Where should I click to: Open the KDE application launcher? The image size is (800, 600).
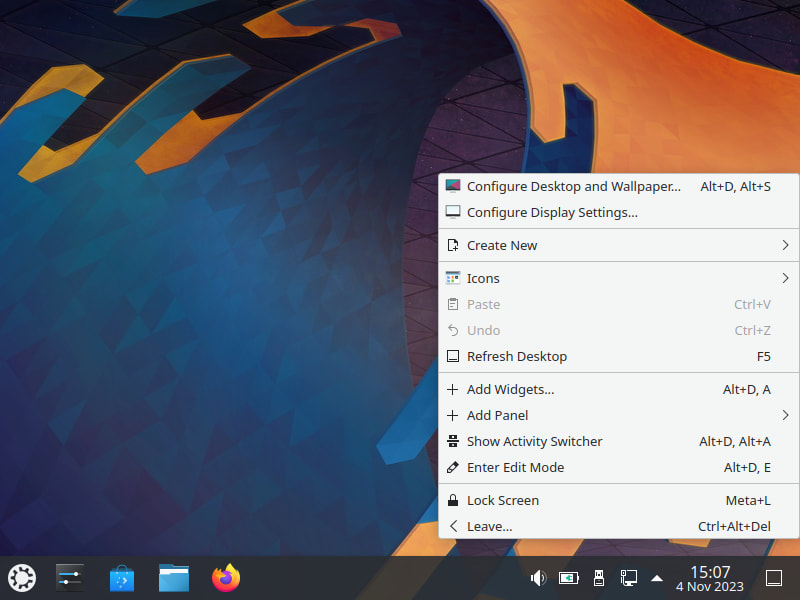pos(22,578)
